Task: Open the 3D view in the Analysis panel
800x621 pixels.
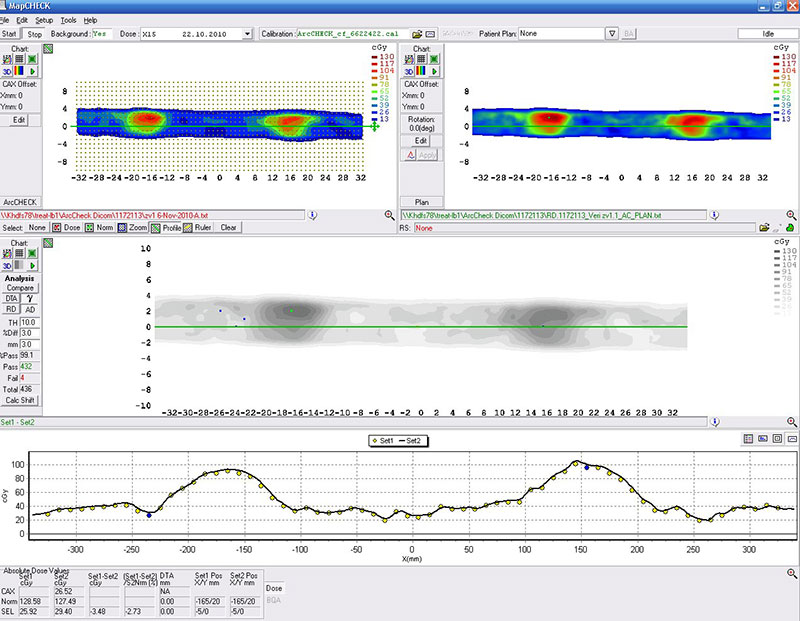Action: (7, 265)
